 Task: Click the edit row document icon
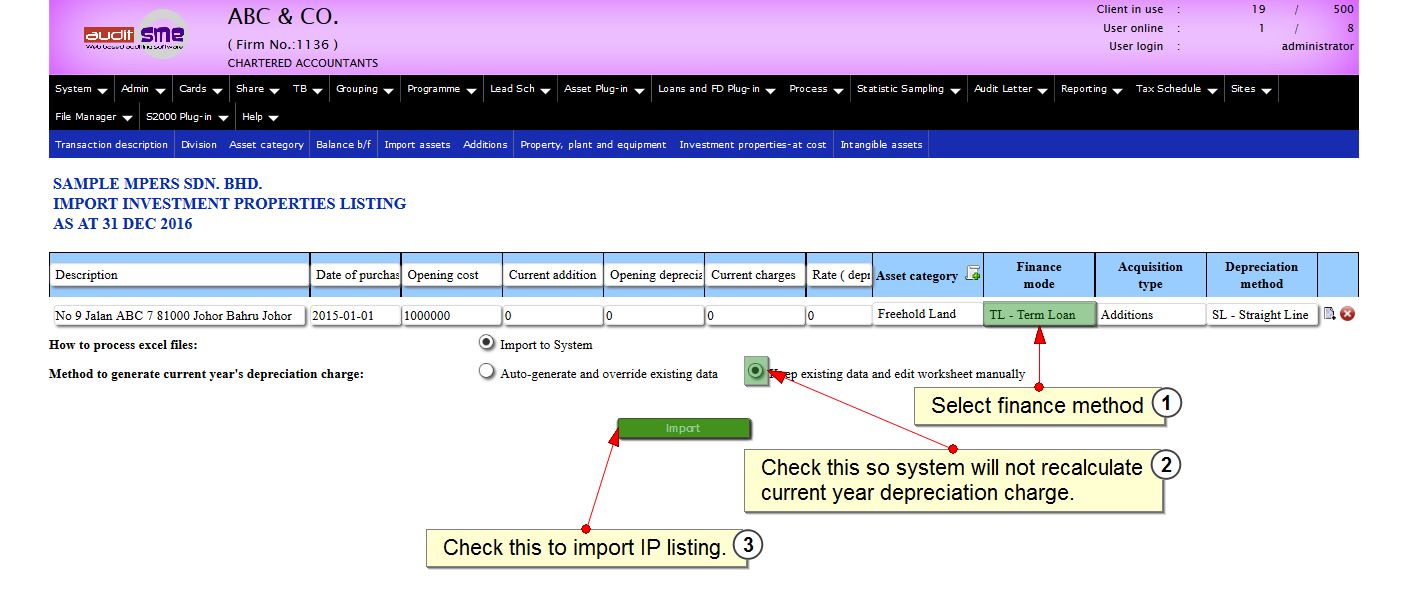[1330, 314]
